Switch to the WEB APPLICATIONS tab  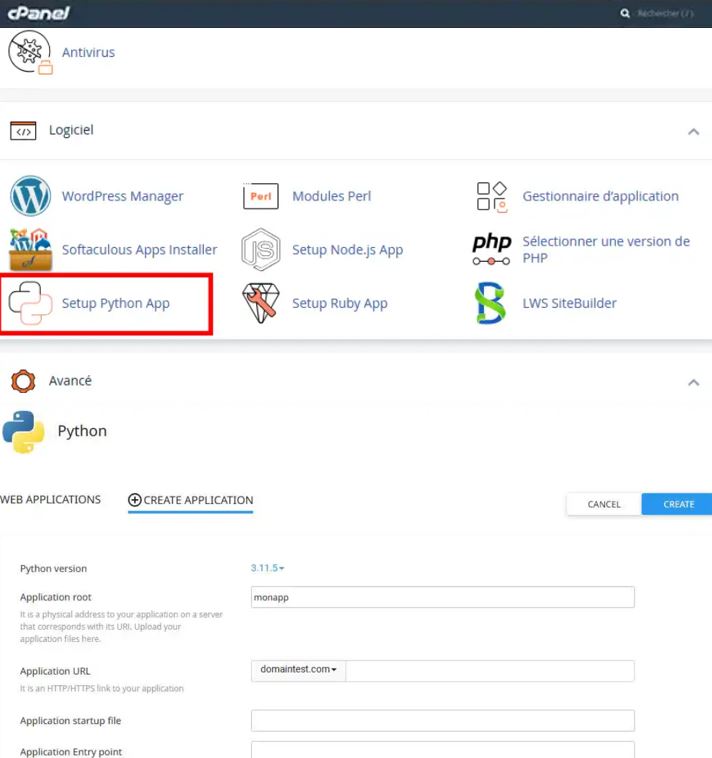[x=50, y=499]
